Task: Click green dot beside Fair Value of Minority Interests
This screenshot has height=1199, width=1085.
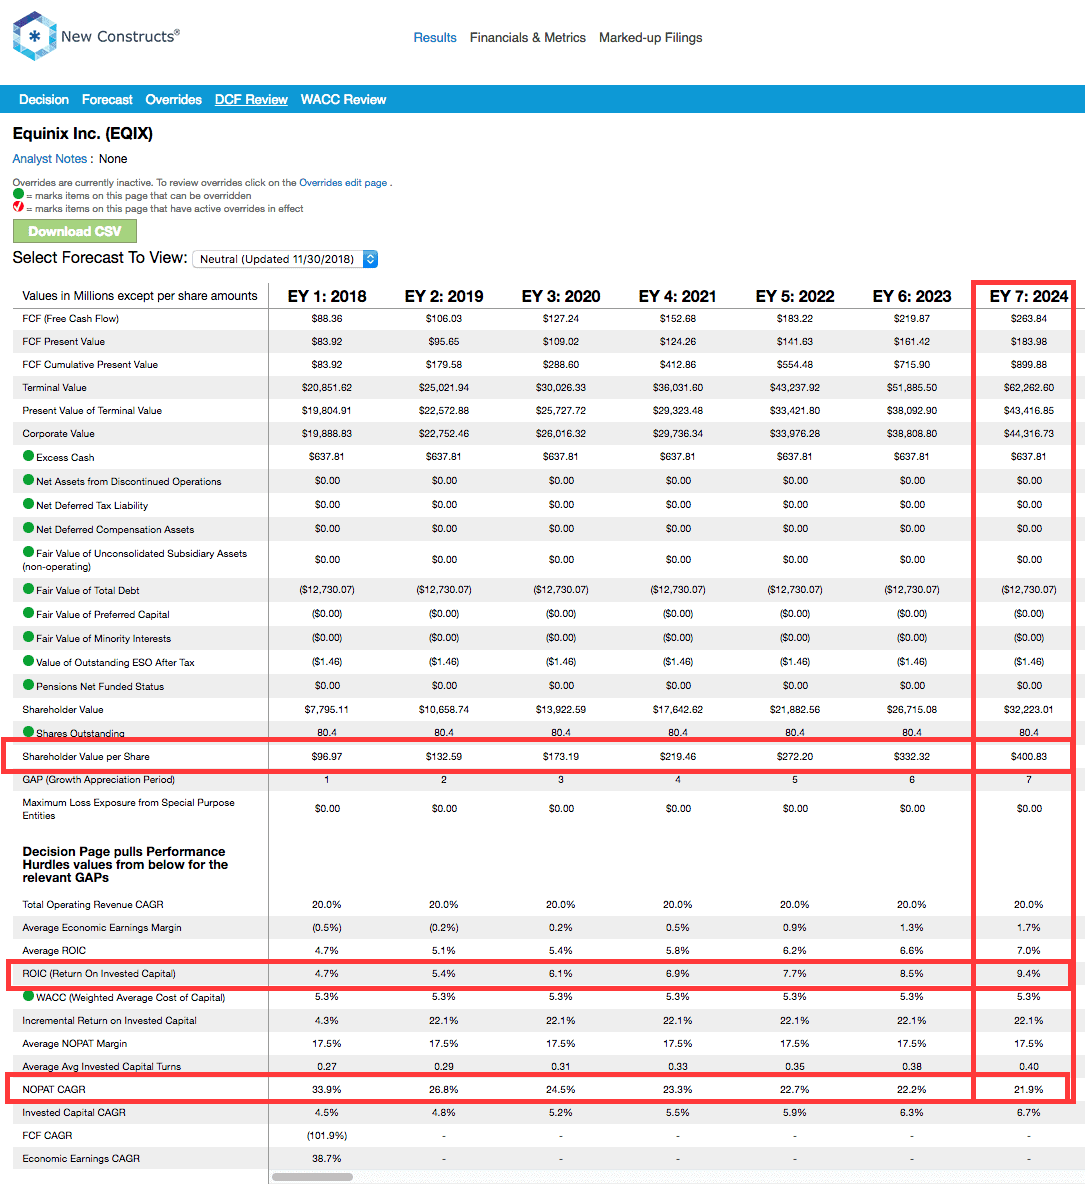Action: click(x=28, y=637)
